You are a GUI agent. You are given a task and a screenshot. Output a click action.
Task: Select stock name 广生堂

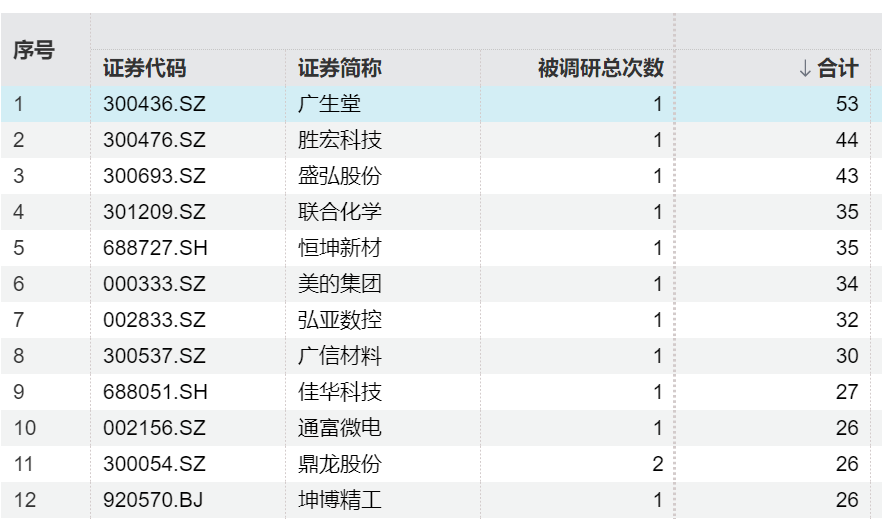(x=329, y=104)
